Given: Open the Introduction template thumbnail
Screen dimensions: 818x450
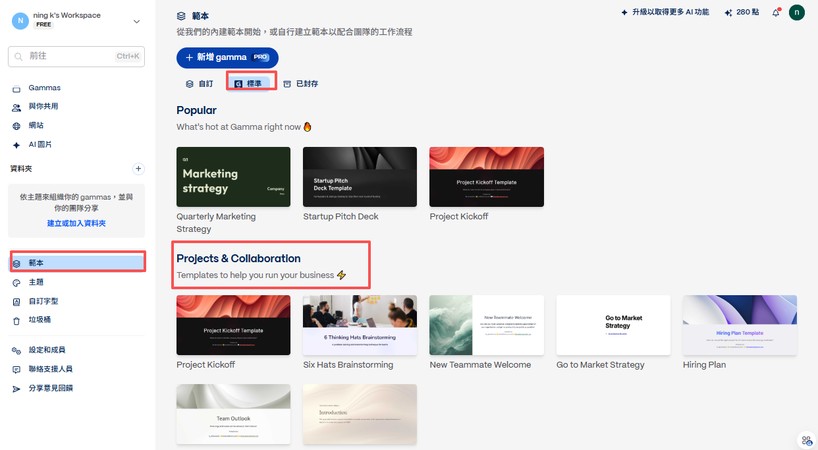Looking at the screenshot, I should [360, 415].
